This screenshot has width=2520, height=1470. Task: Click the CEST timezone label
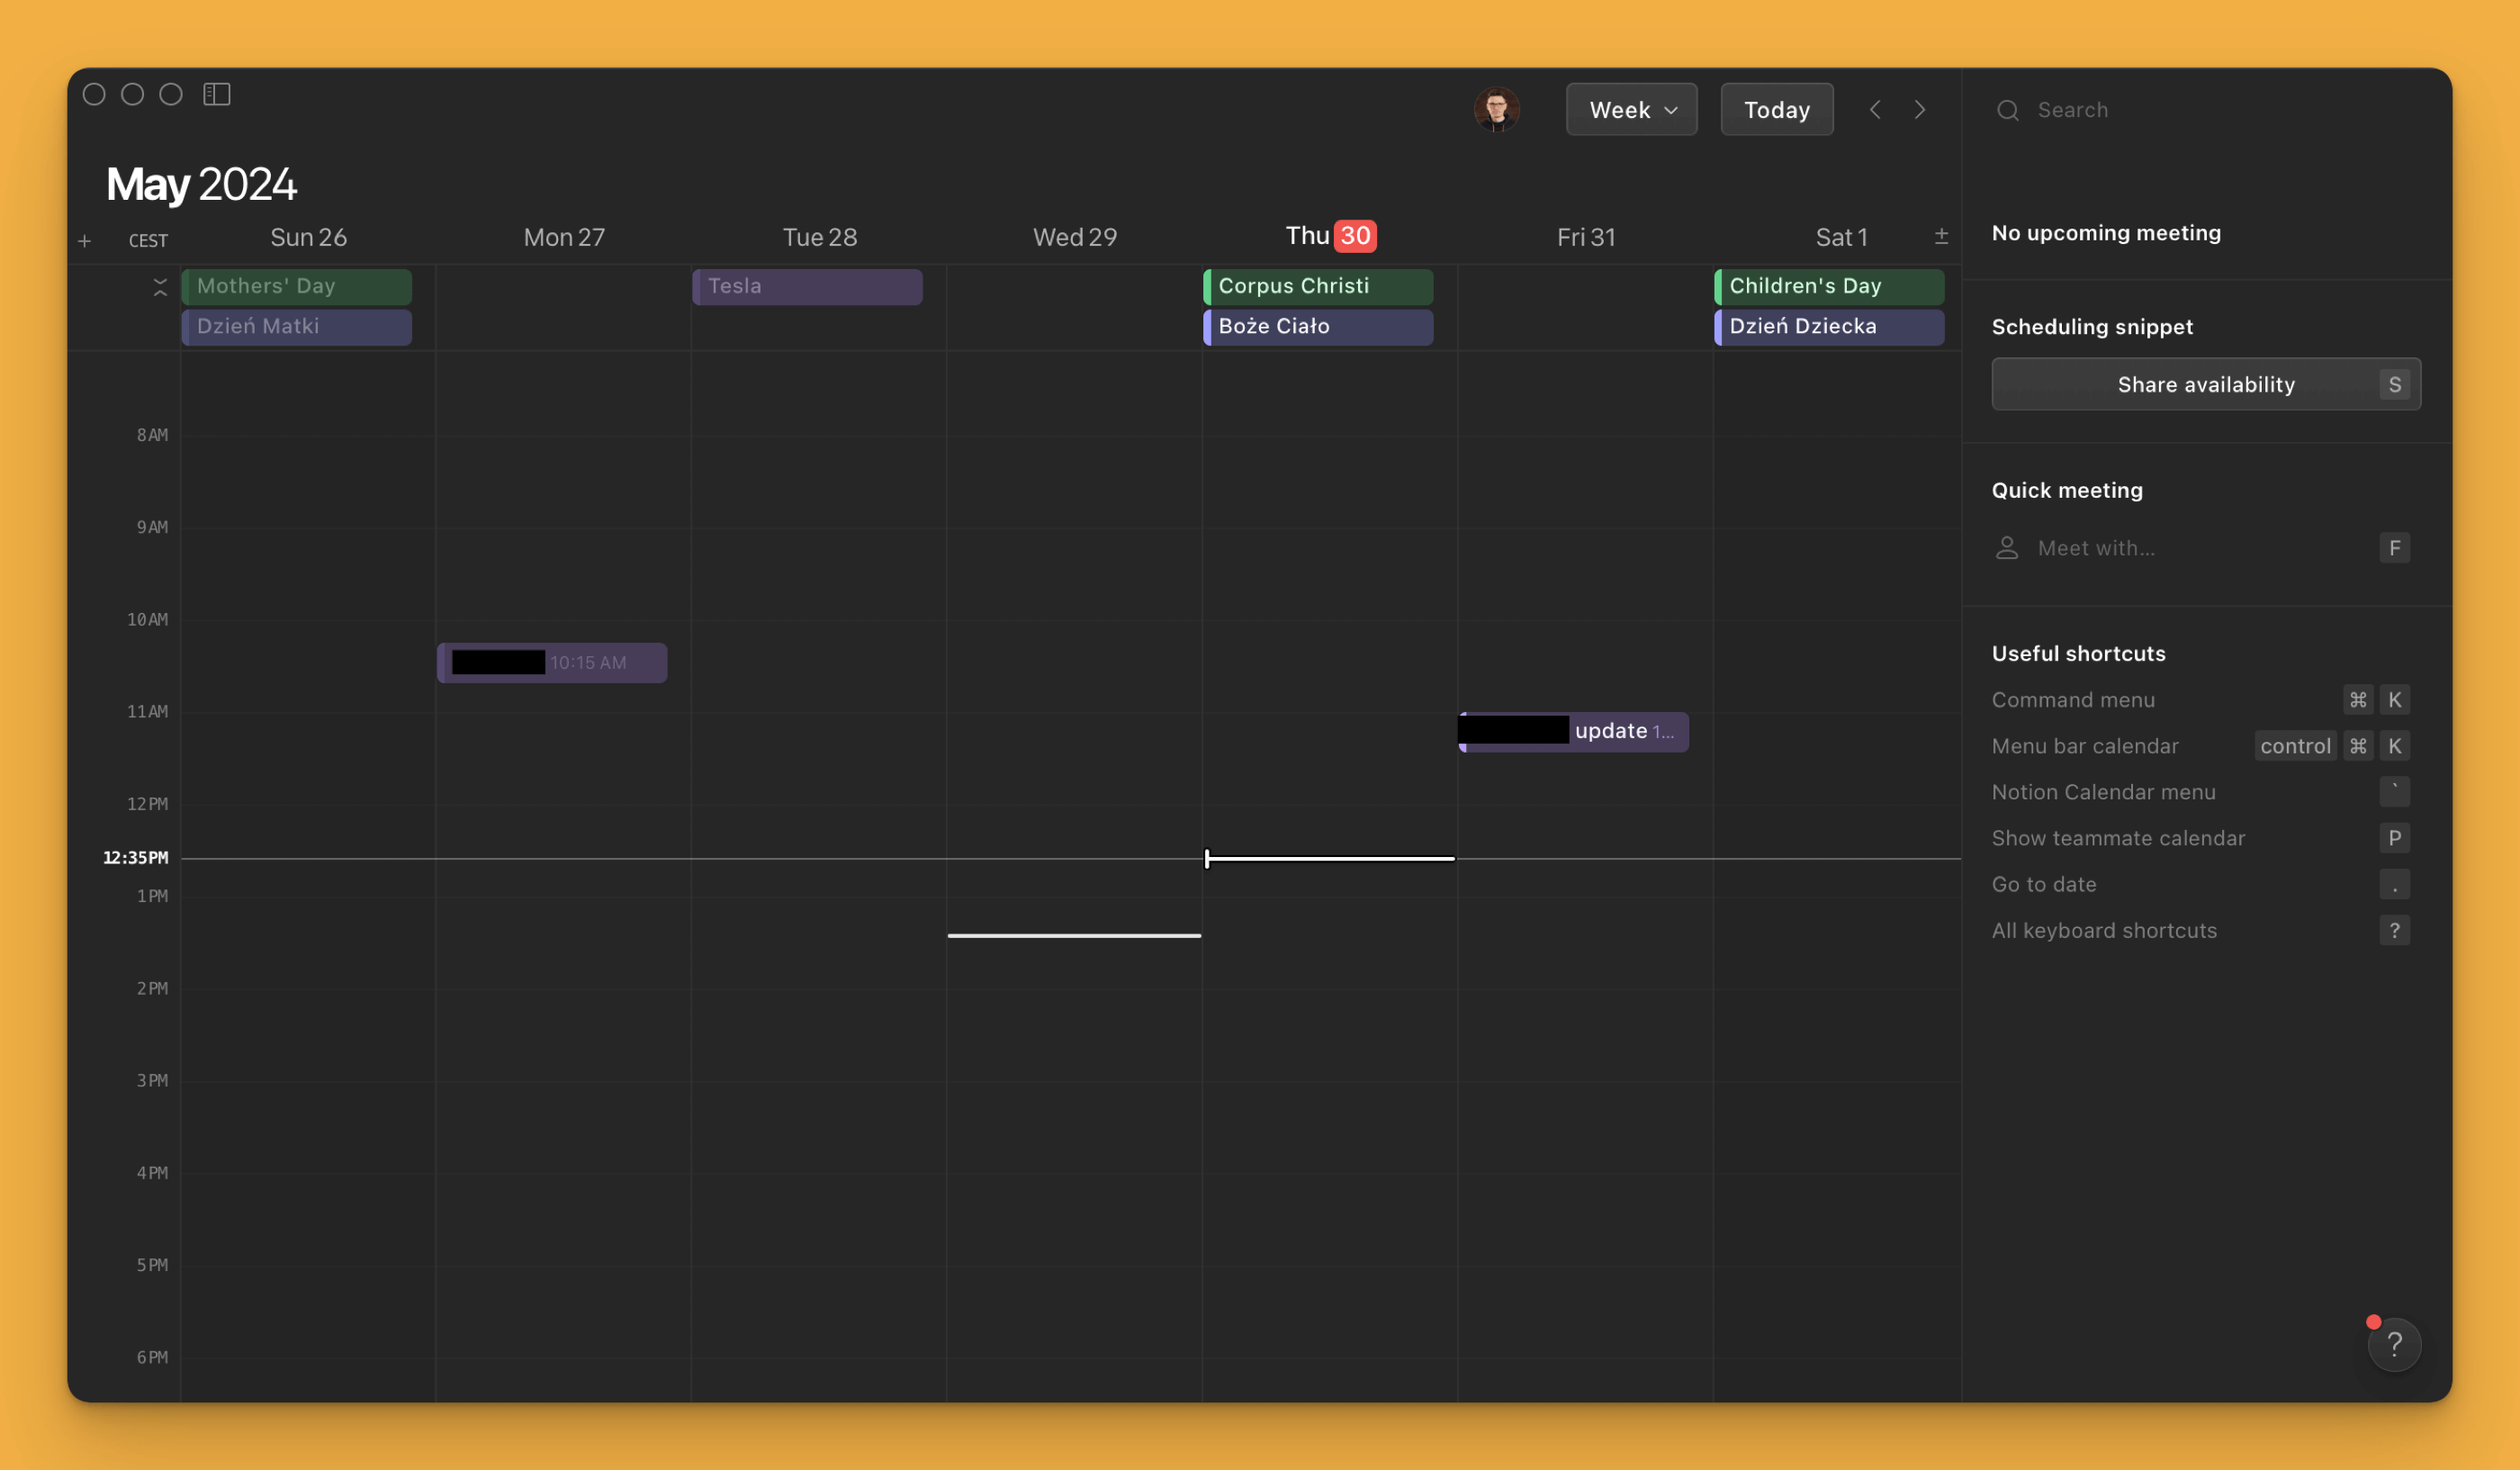[148, 241]
